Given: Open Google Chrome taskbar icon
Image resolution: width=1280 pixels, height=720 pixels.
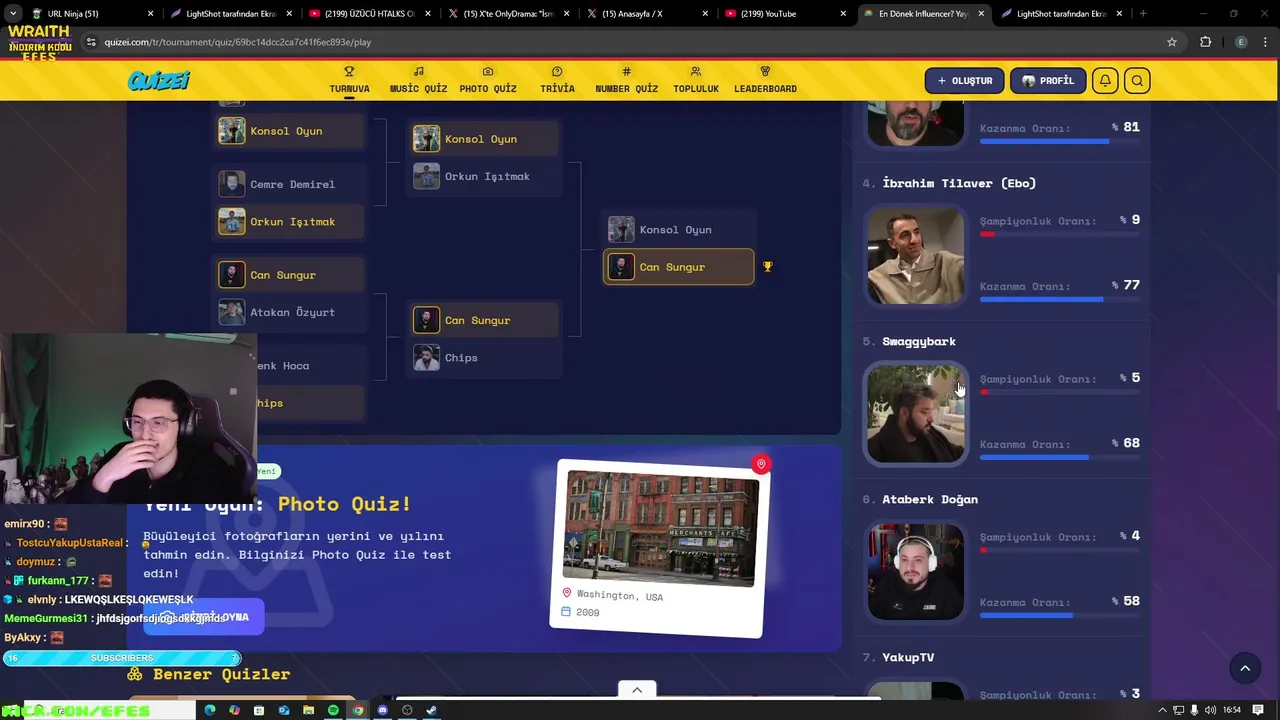Looking at the screenshot, I should click(x=358, y=710).
